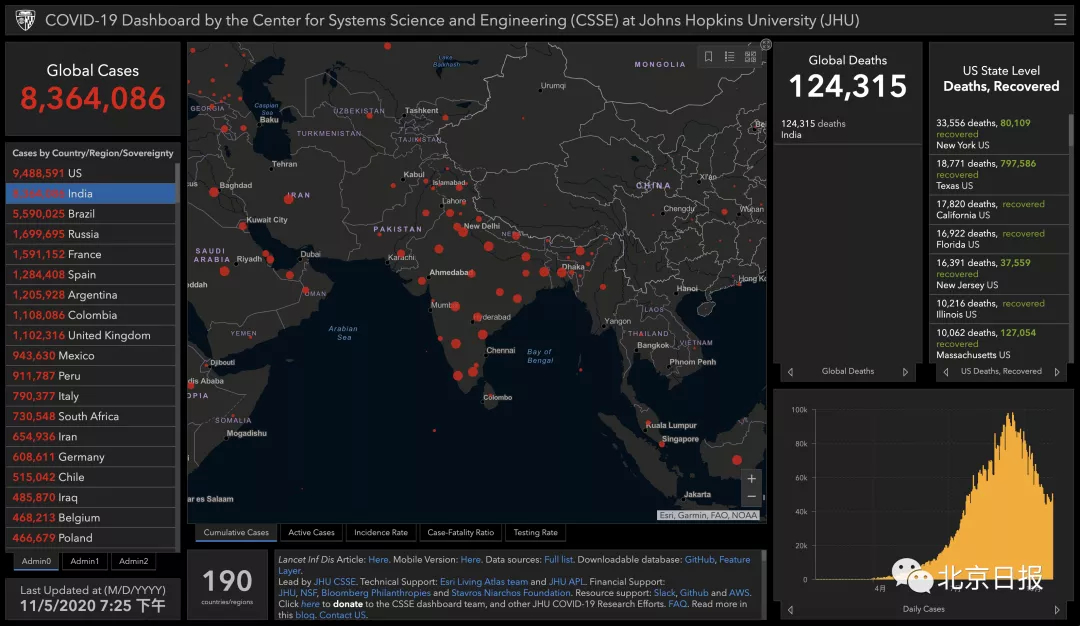Select India row in country list
Screen dimensions: 1080x626
(90, 194)
